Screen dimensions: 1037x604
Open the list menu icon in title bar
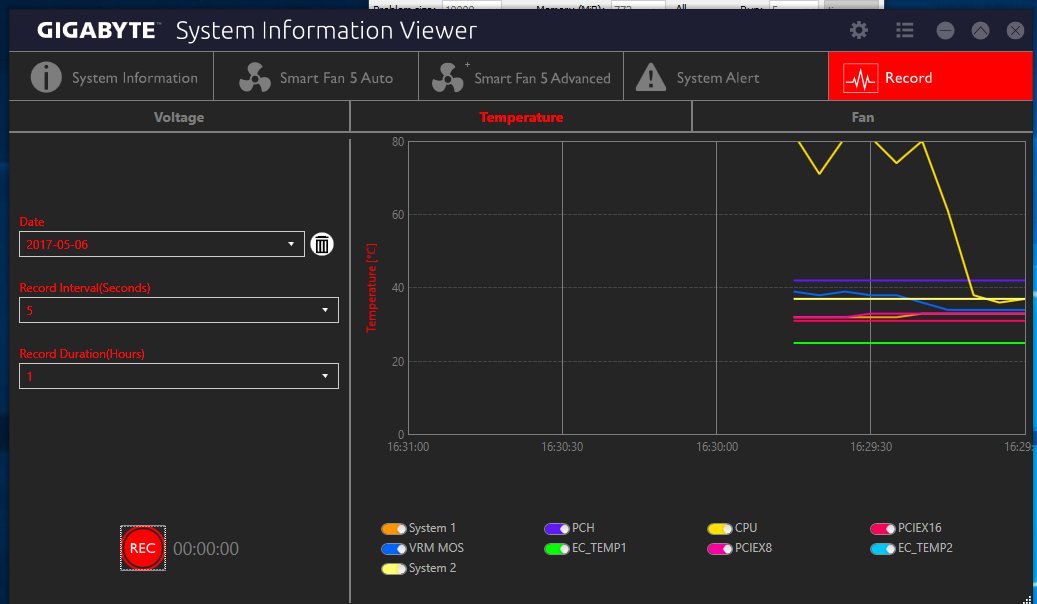904,31
